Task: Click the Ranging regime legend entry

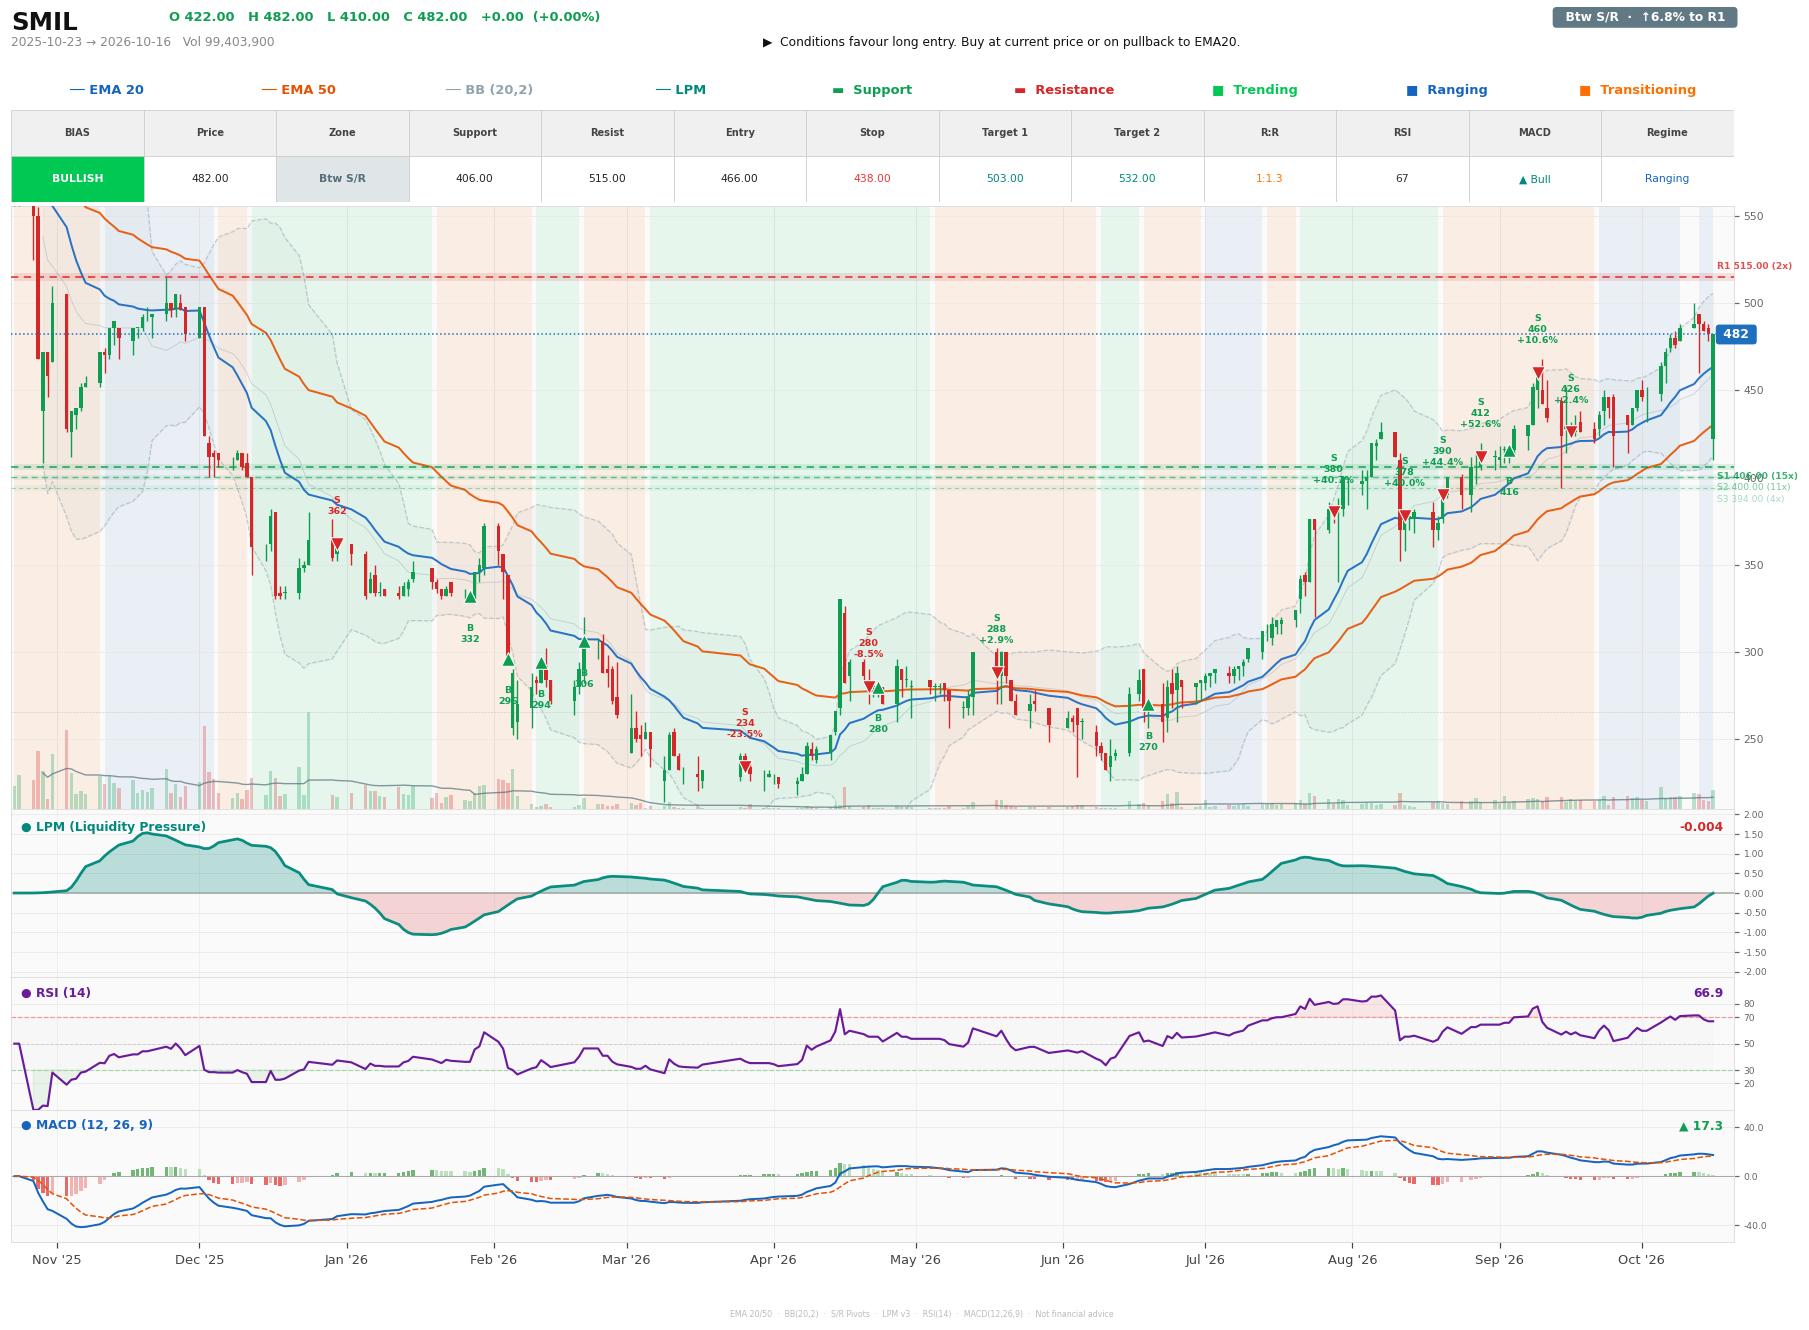Action: click(1447, 90)
